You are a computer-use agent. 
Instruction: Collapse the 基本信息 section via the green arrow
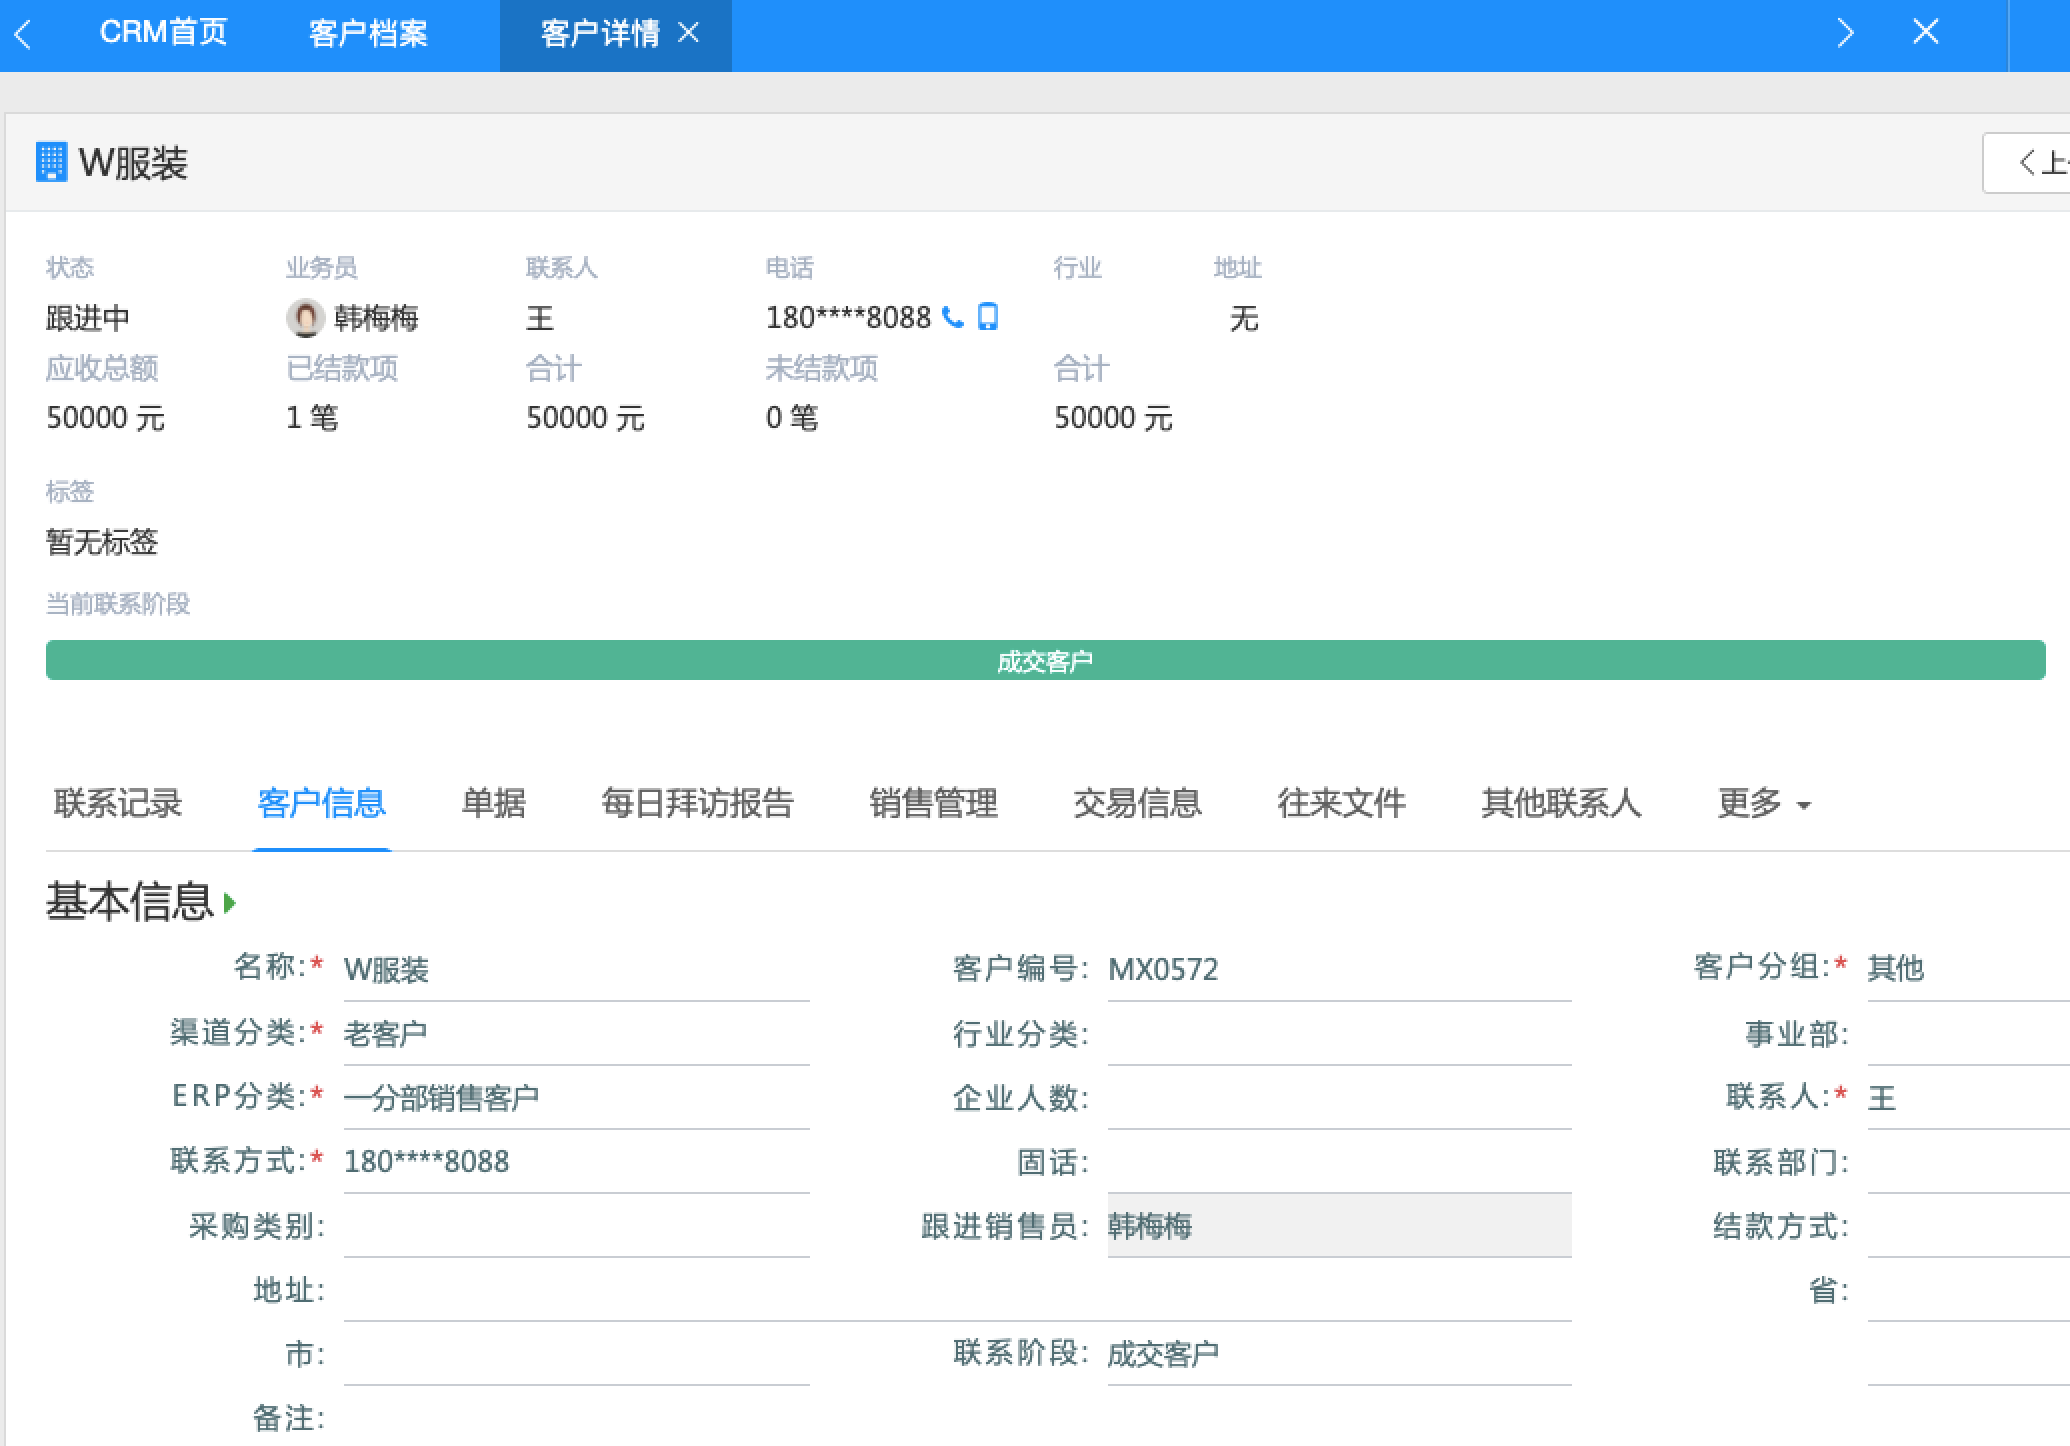tap(230, 903)
